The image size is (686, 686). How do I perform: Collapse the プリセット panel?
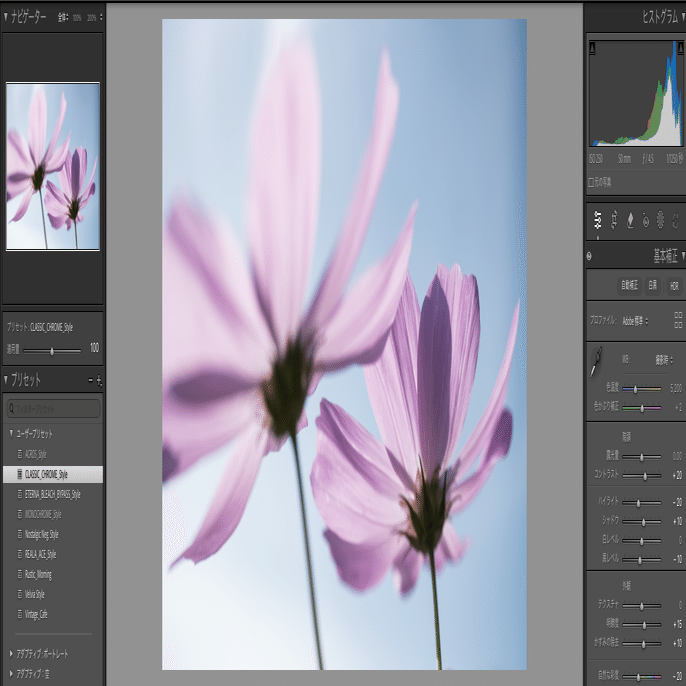point(6,380)
